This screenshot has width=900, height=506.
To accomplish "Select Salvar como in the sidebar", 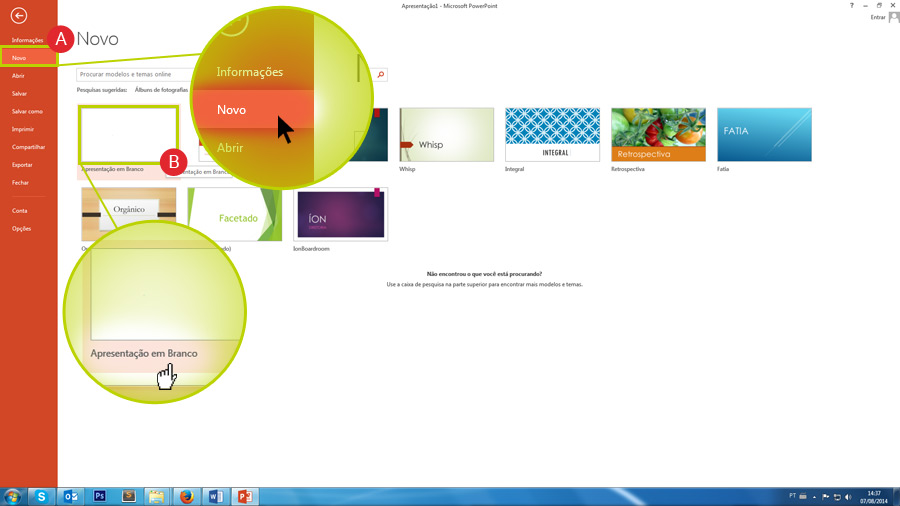I will (x=27, y=111).
